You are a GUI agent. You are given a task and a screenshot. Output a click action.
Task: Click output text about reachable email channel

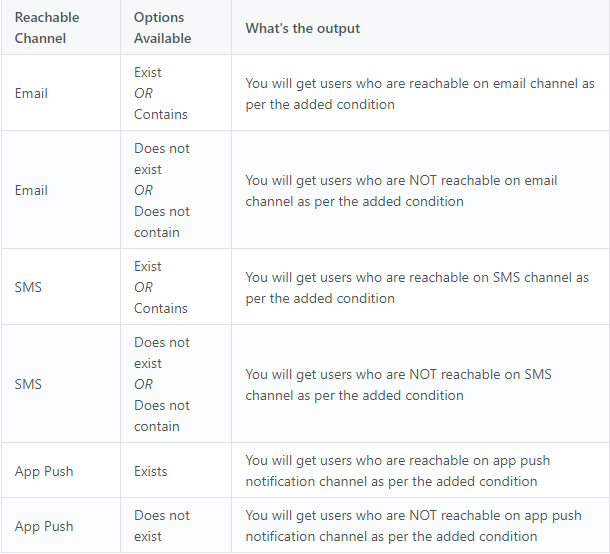(420, 94)
